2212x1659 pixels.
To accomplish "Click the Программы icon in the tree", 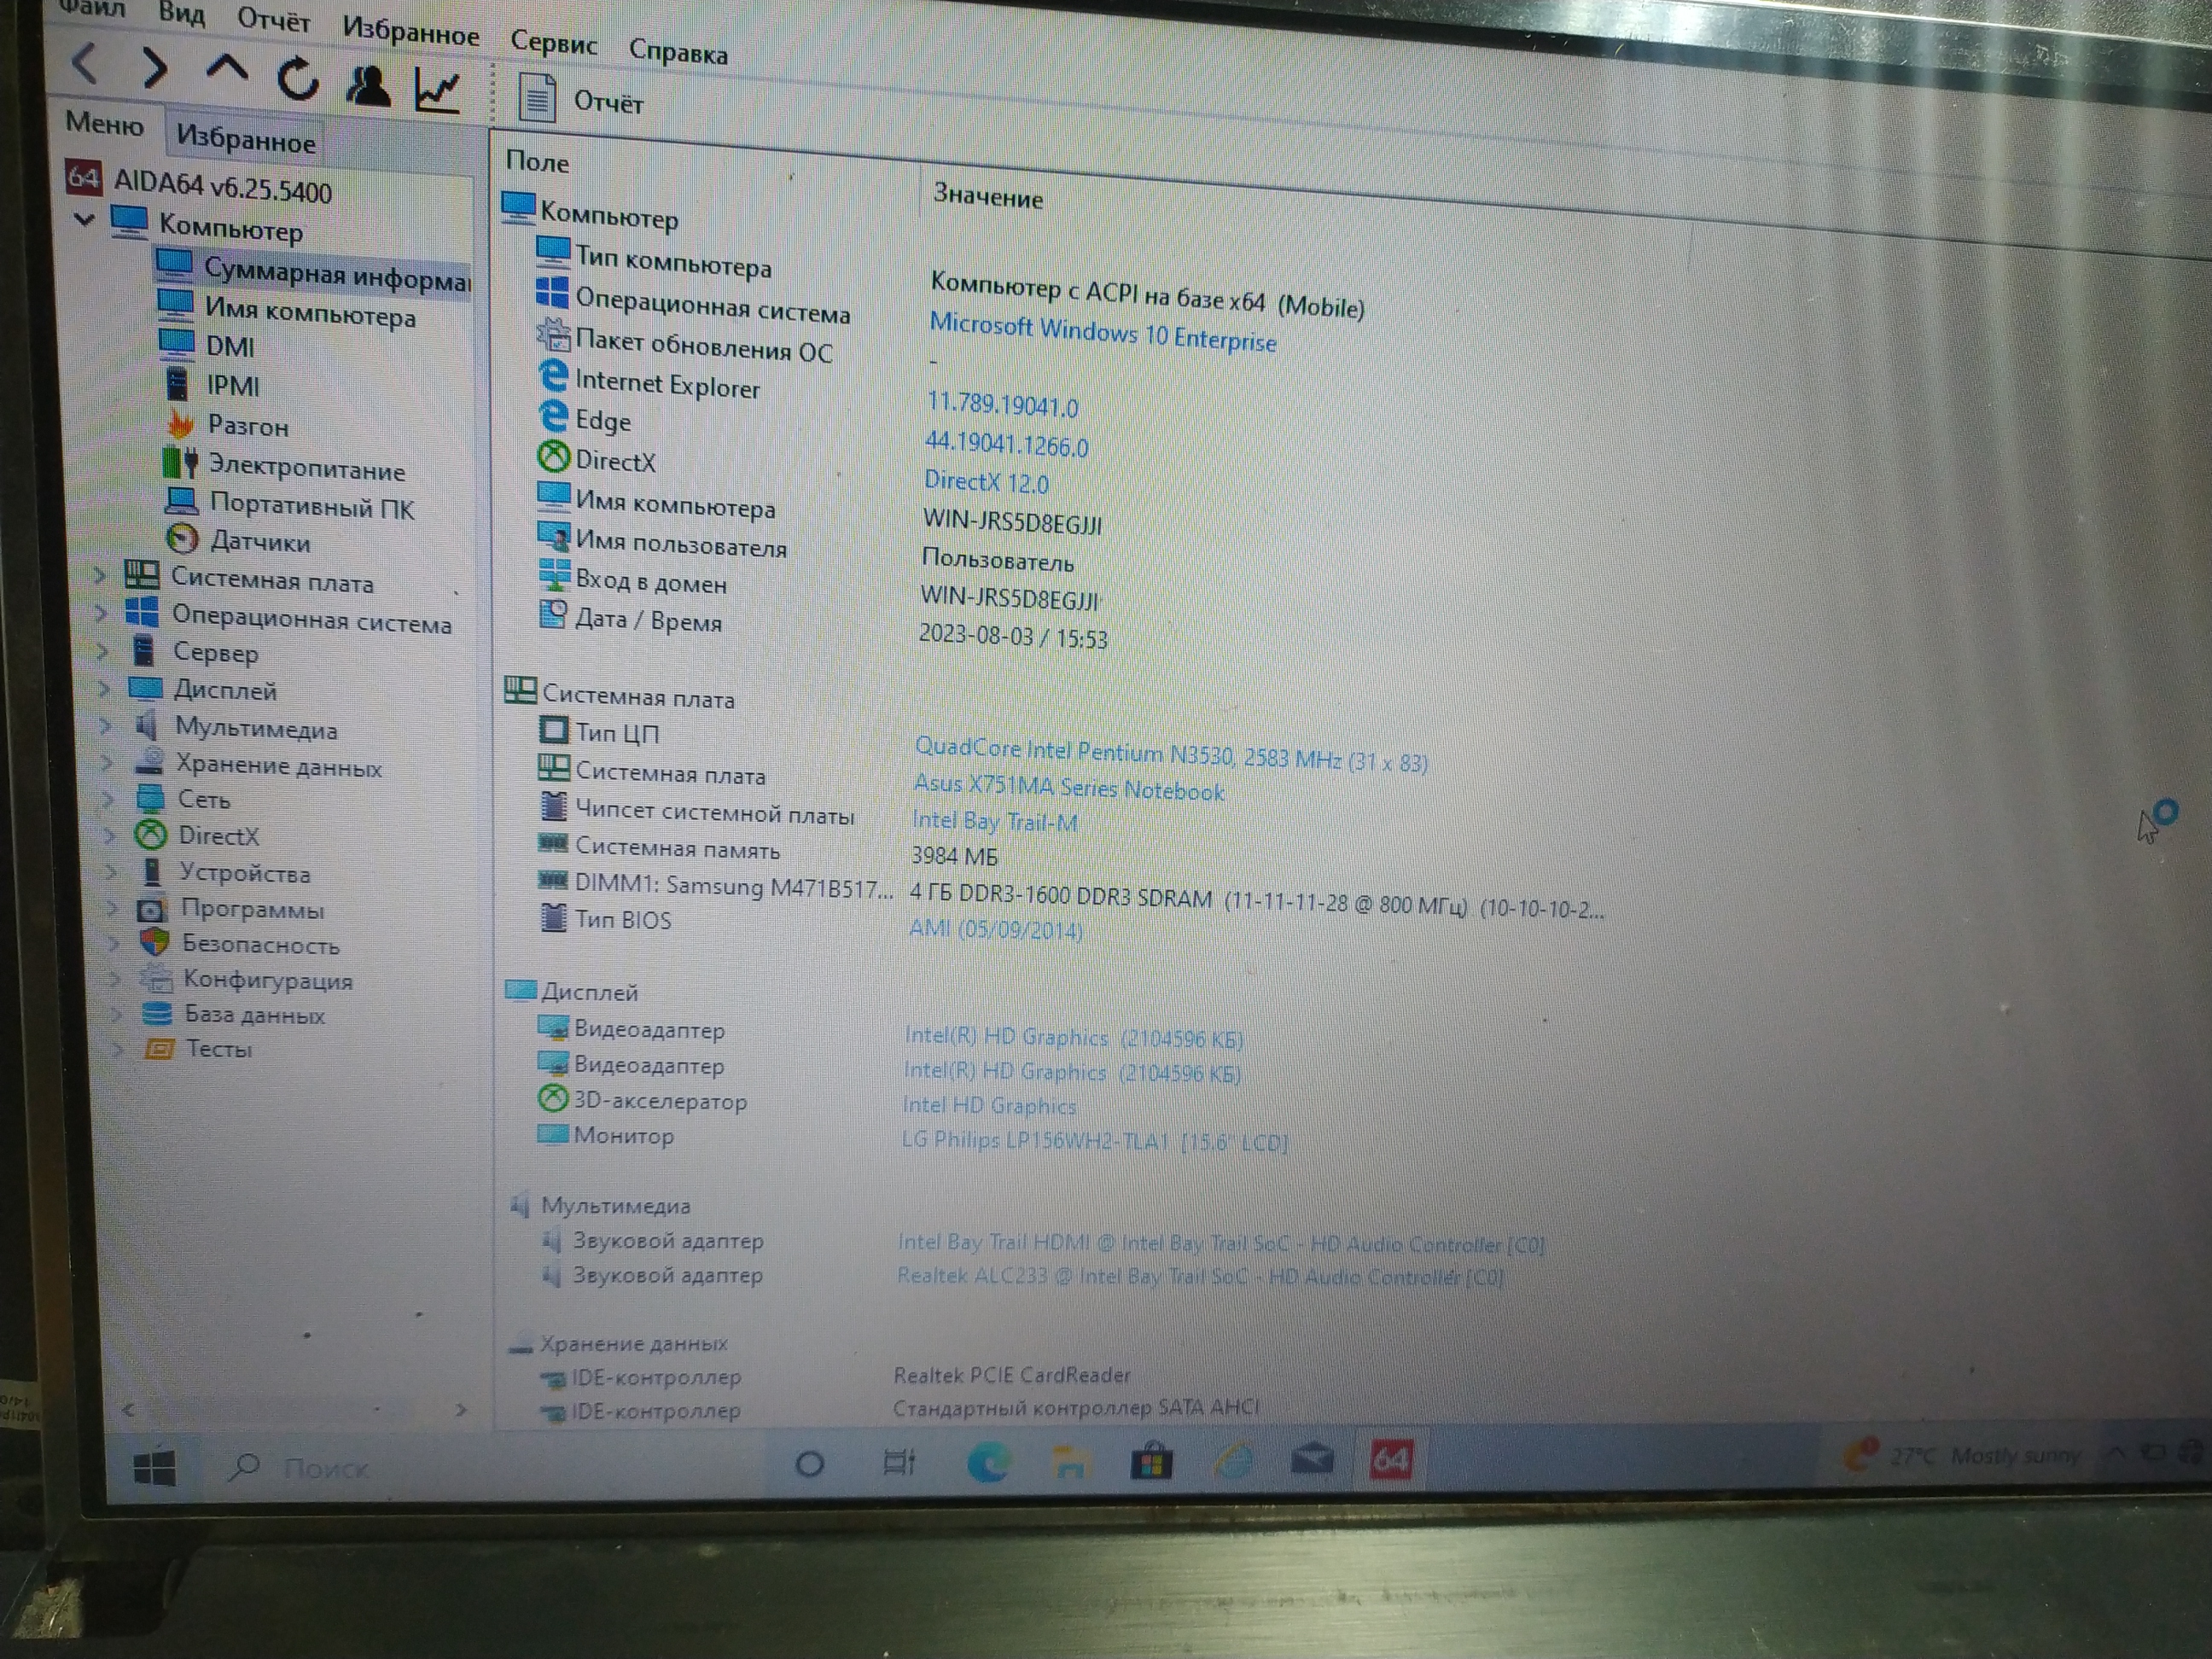I will (x=151, y=910).
